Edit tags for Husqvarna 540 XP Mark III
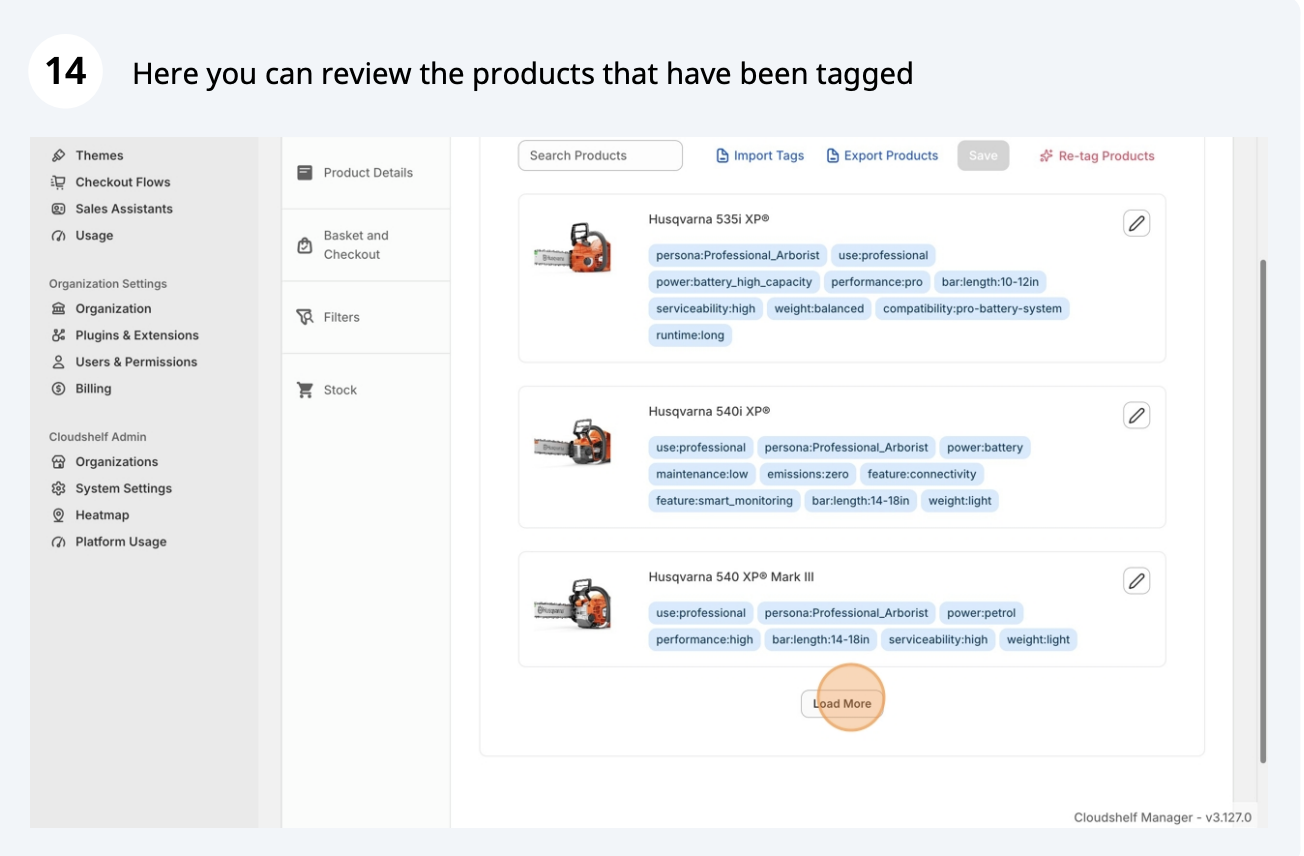The height and width of the screenshot is (856, 1304). point(1136,581)
